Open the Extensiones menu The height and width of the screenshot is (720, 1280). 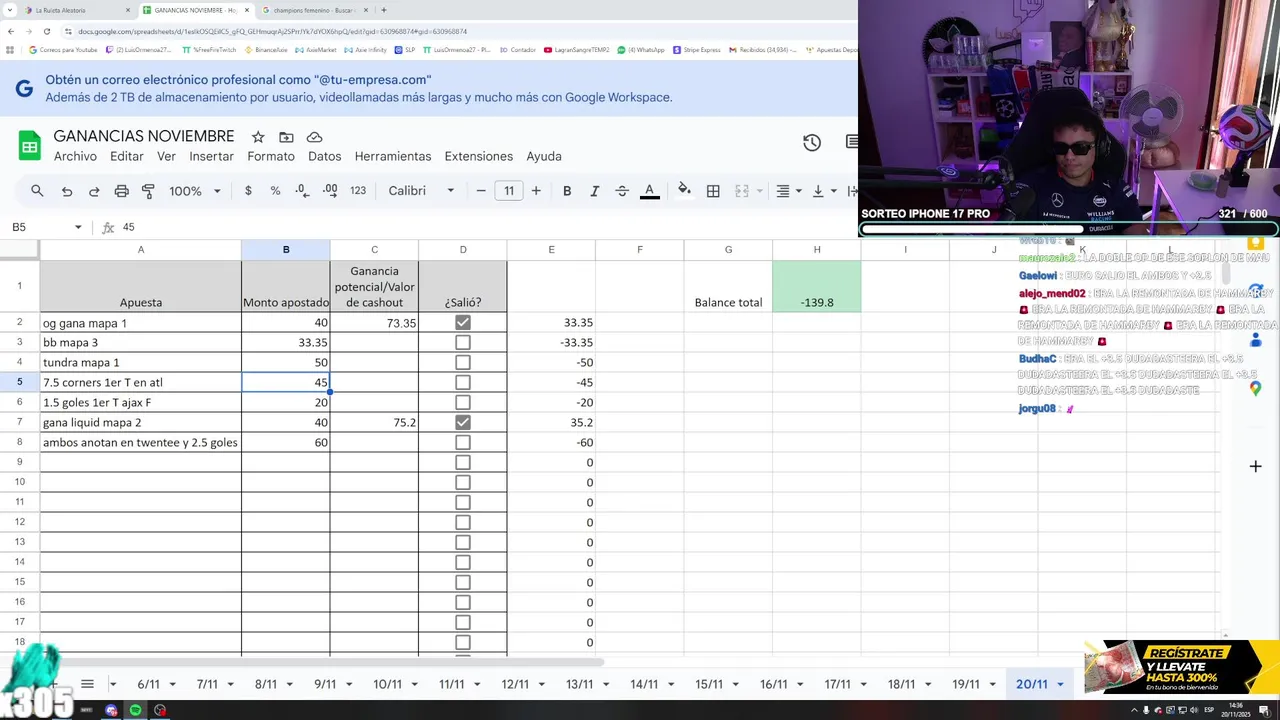coord(478,156)
